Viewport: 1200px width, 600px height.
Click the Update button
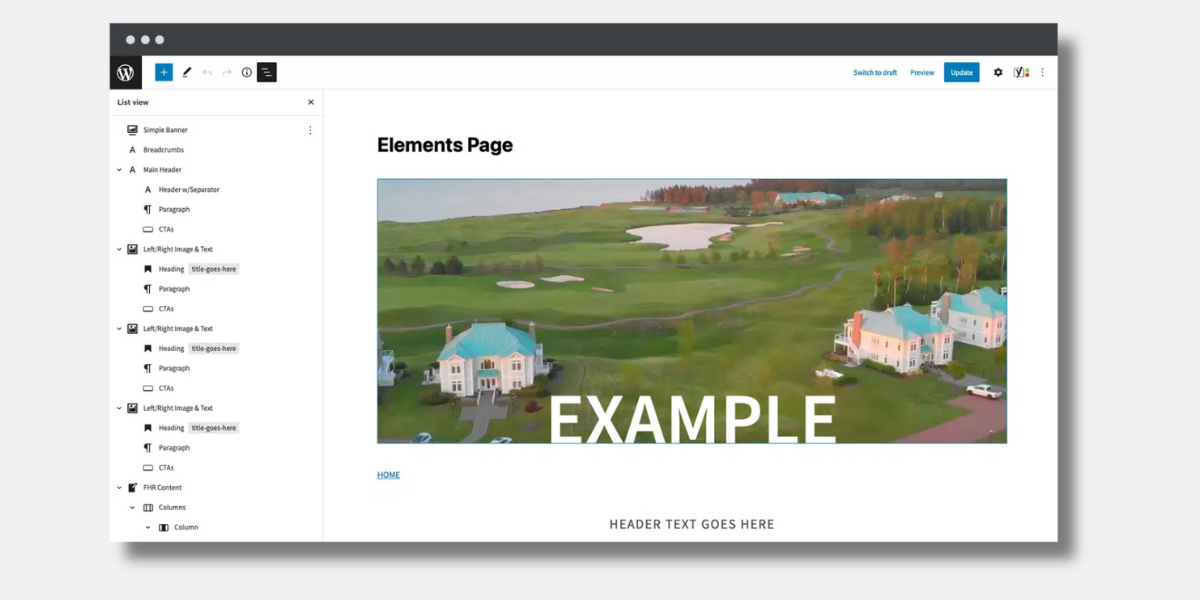tap(961, 72)
